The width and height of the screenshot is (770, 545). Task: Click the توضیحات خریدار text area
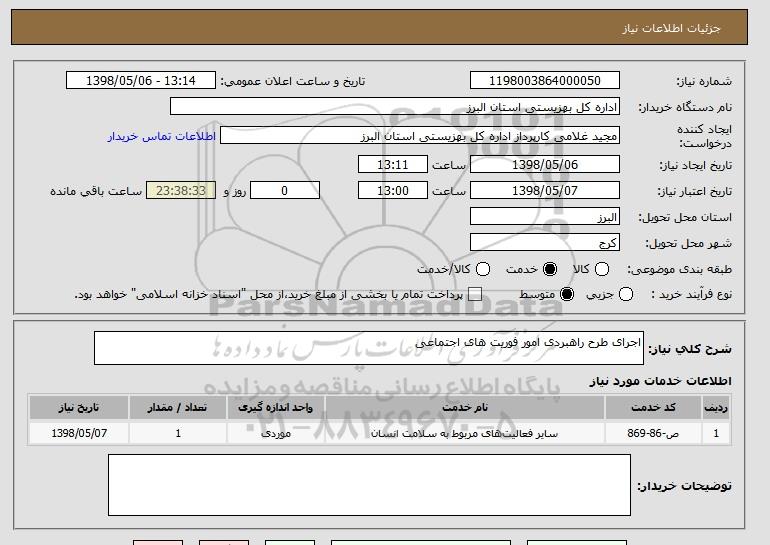[369, 485]
